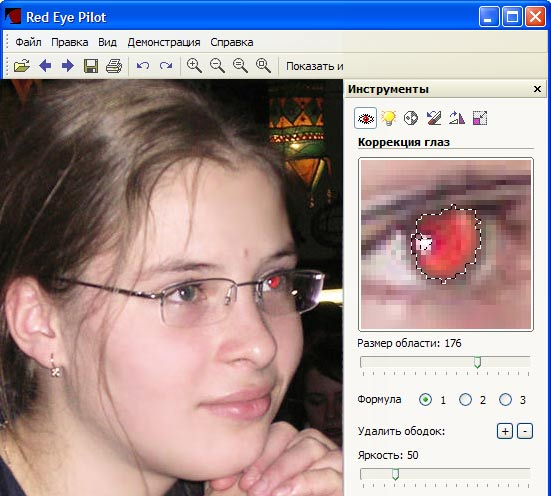Select Formula 2 radio button
Viewport: 551px width, 496px height.
(465, 400)
